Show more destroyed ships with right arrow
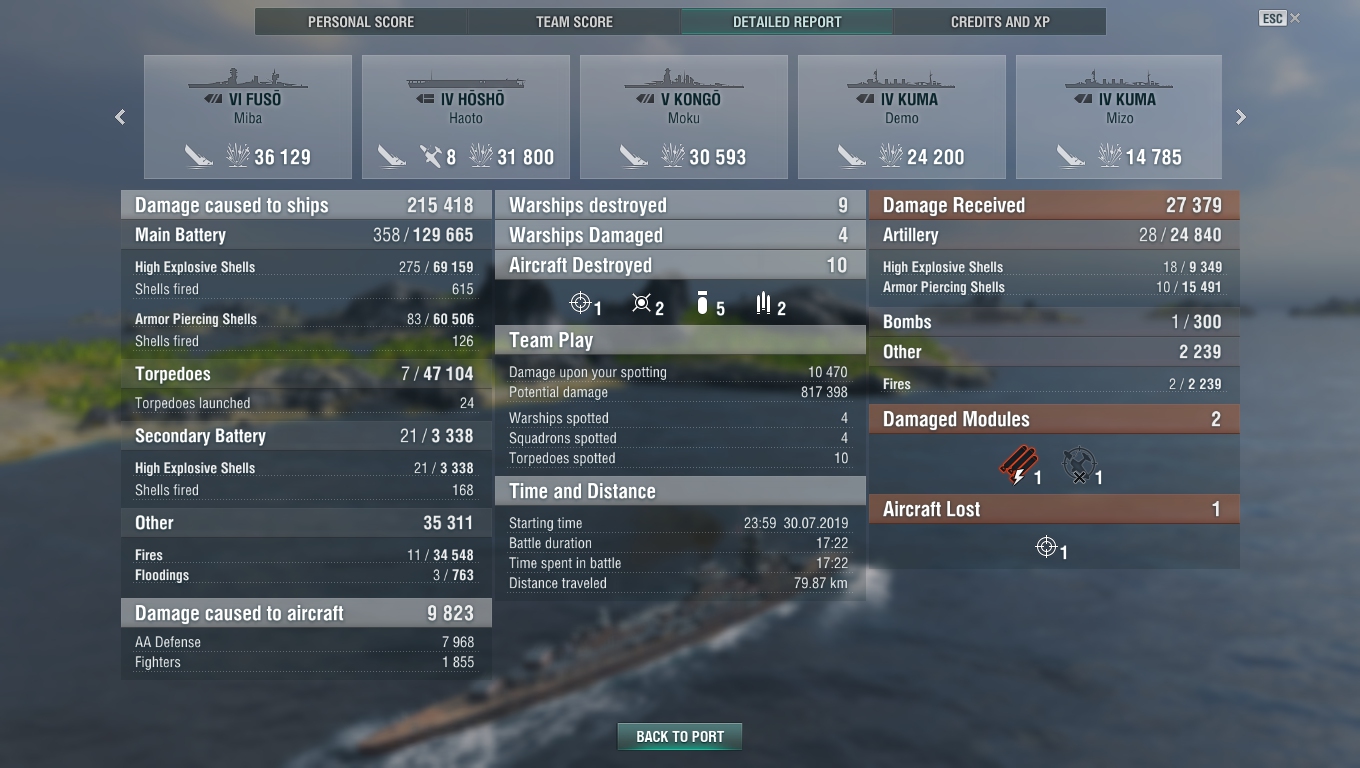The width and height of the screenshot is (1360, 768). point(1241,117)
